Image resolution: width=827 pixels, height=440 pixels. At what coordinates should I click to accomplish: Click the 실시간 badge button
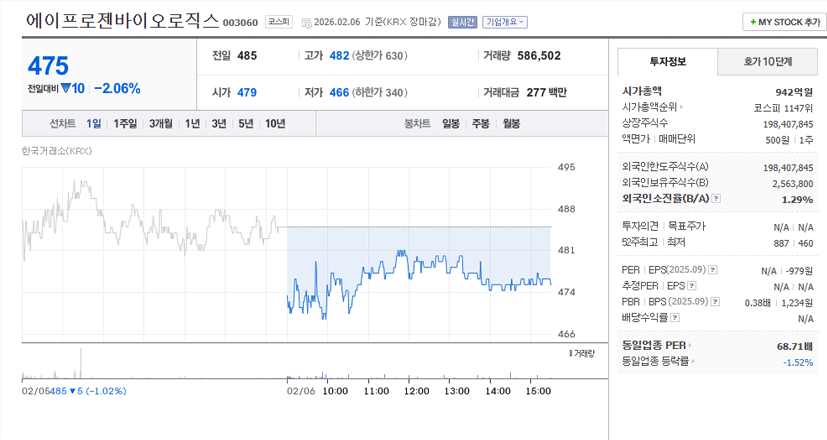462,22
